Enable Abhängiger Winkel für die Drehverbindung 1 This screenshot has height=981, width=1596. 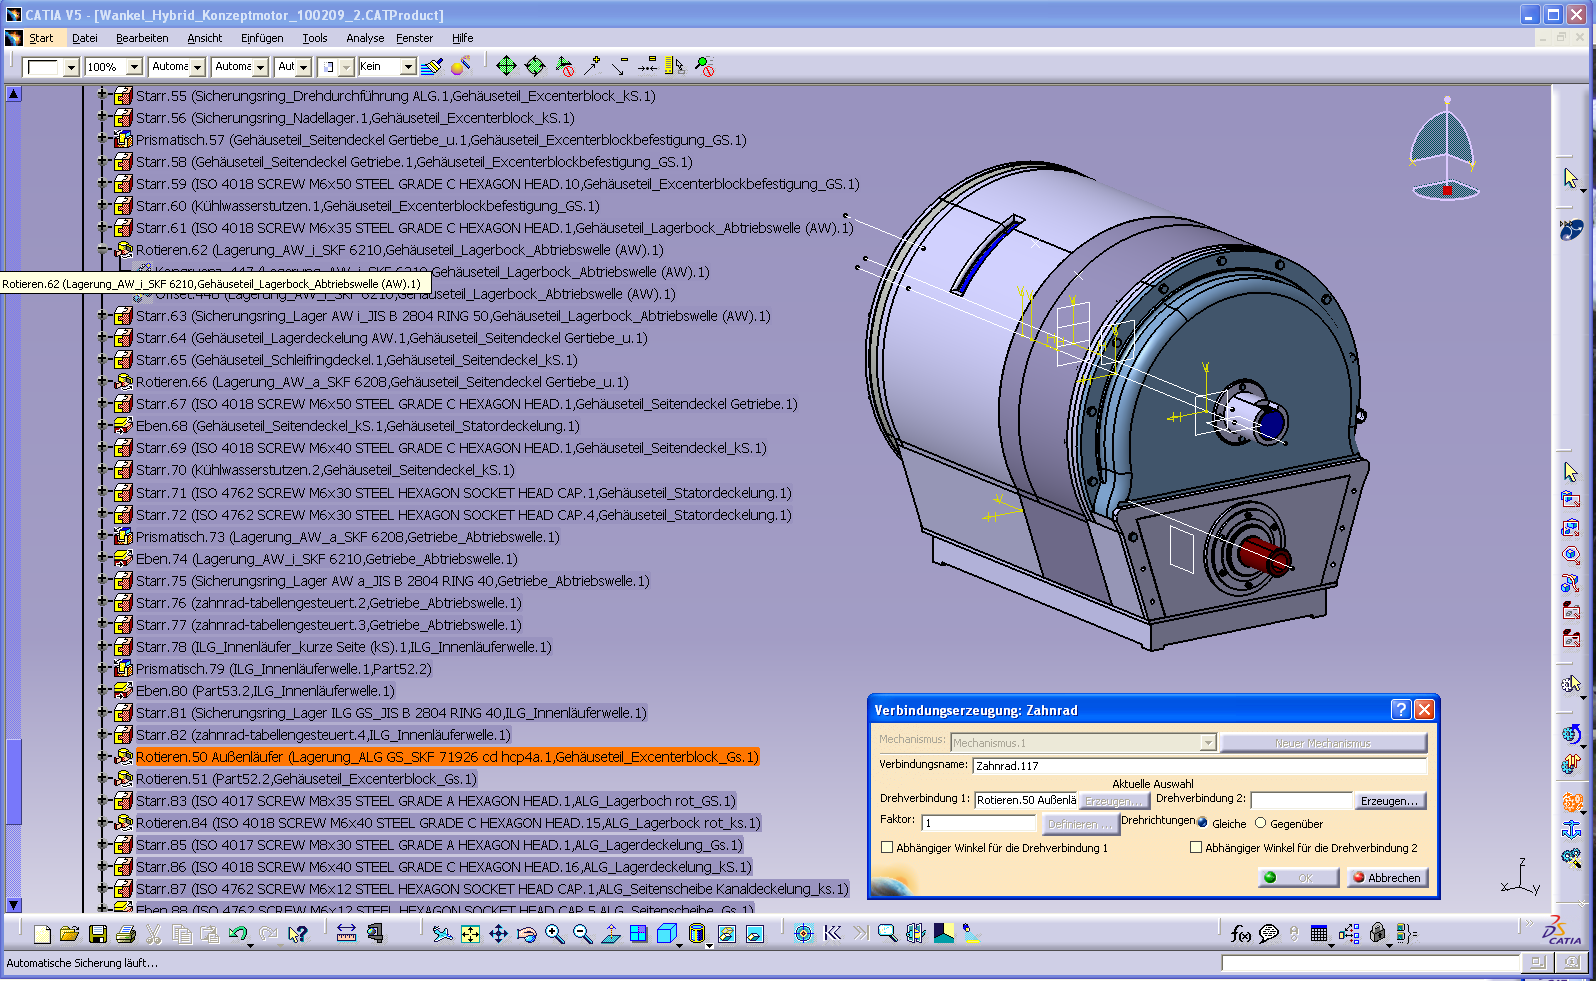886,847
